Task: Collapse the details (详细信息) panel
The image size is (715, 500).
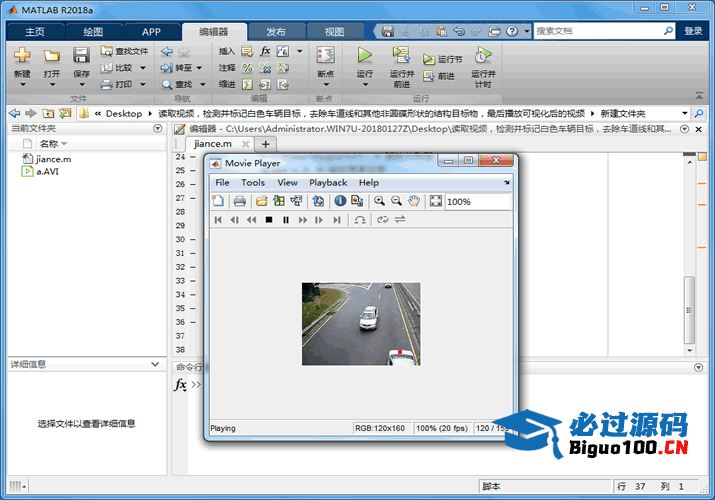Action: [x=155, y=364]
